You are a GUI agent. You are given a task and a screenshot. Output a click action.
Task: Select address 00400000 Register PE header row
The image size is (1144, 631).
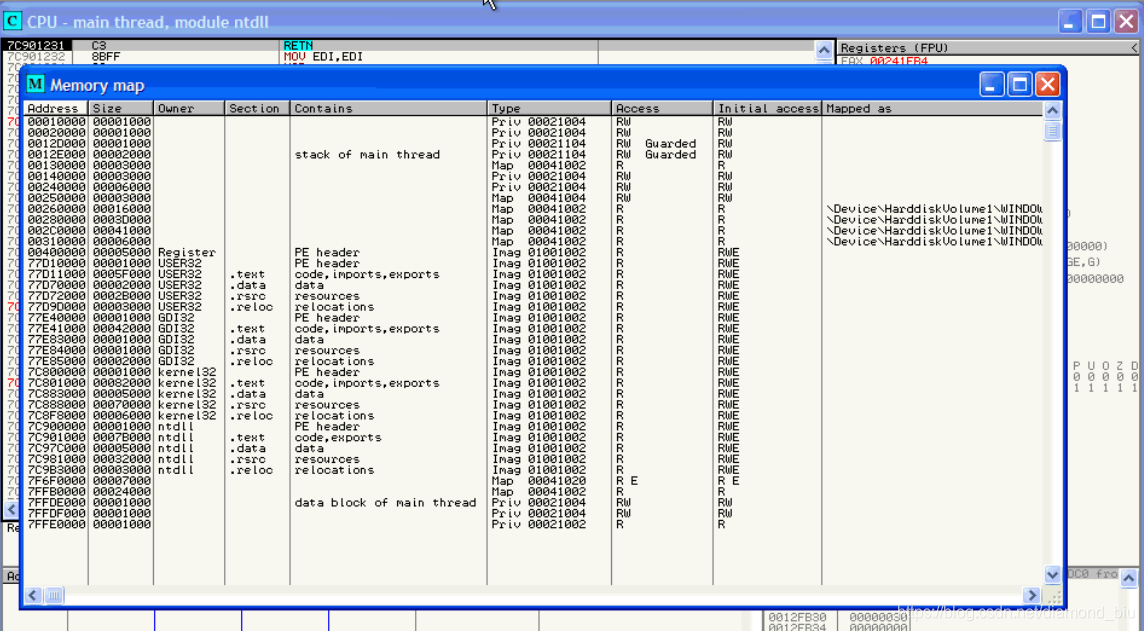pos(534,252)
